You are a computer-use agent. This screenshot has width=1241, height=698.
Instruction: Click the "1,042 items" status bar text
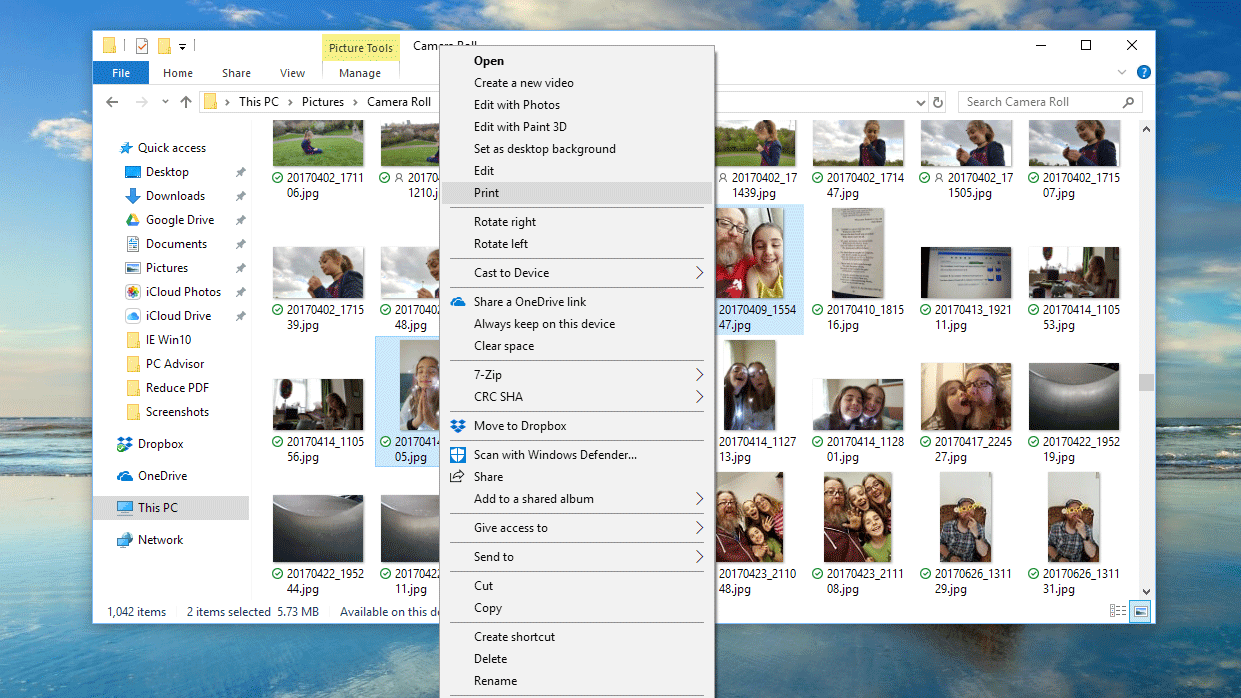[136, 612]
